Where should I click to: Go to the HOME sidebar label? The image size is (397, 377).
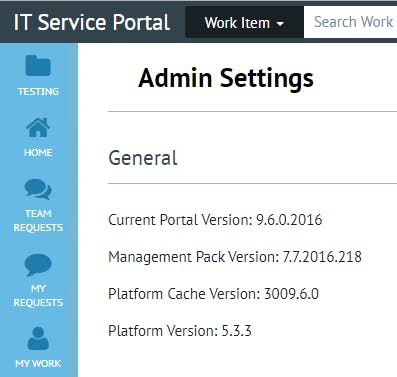pos(38,153)
